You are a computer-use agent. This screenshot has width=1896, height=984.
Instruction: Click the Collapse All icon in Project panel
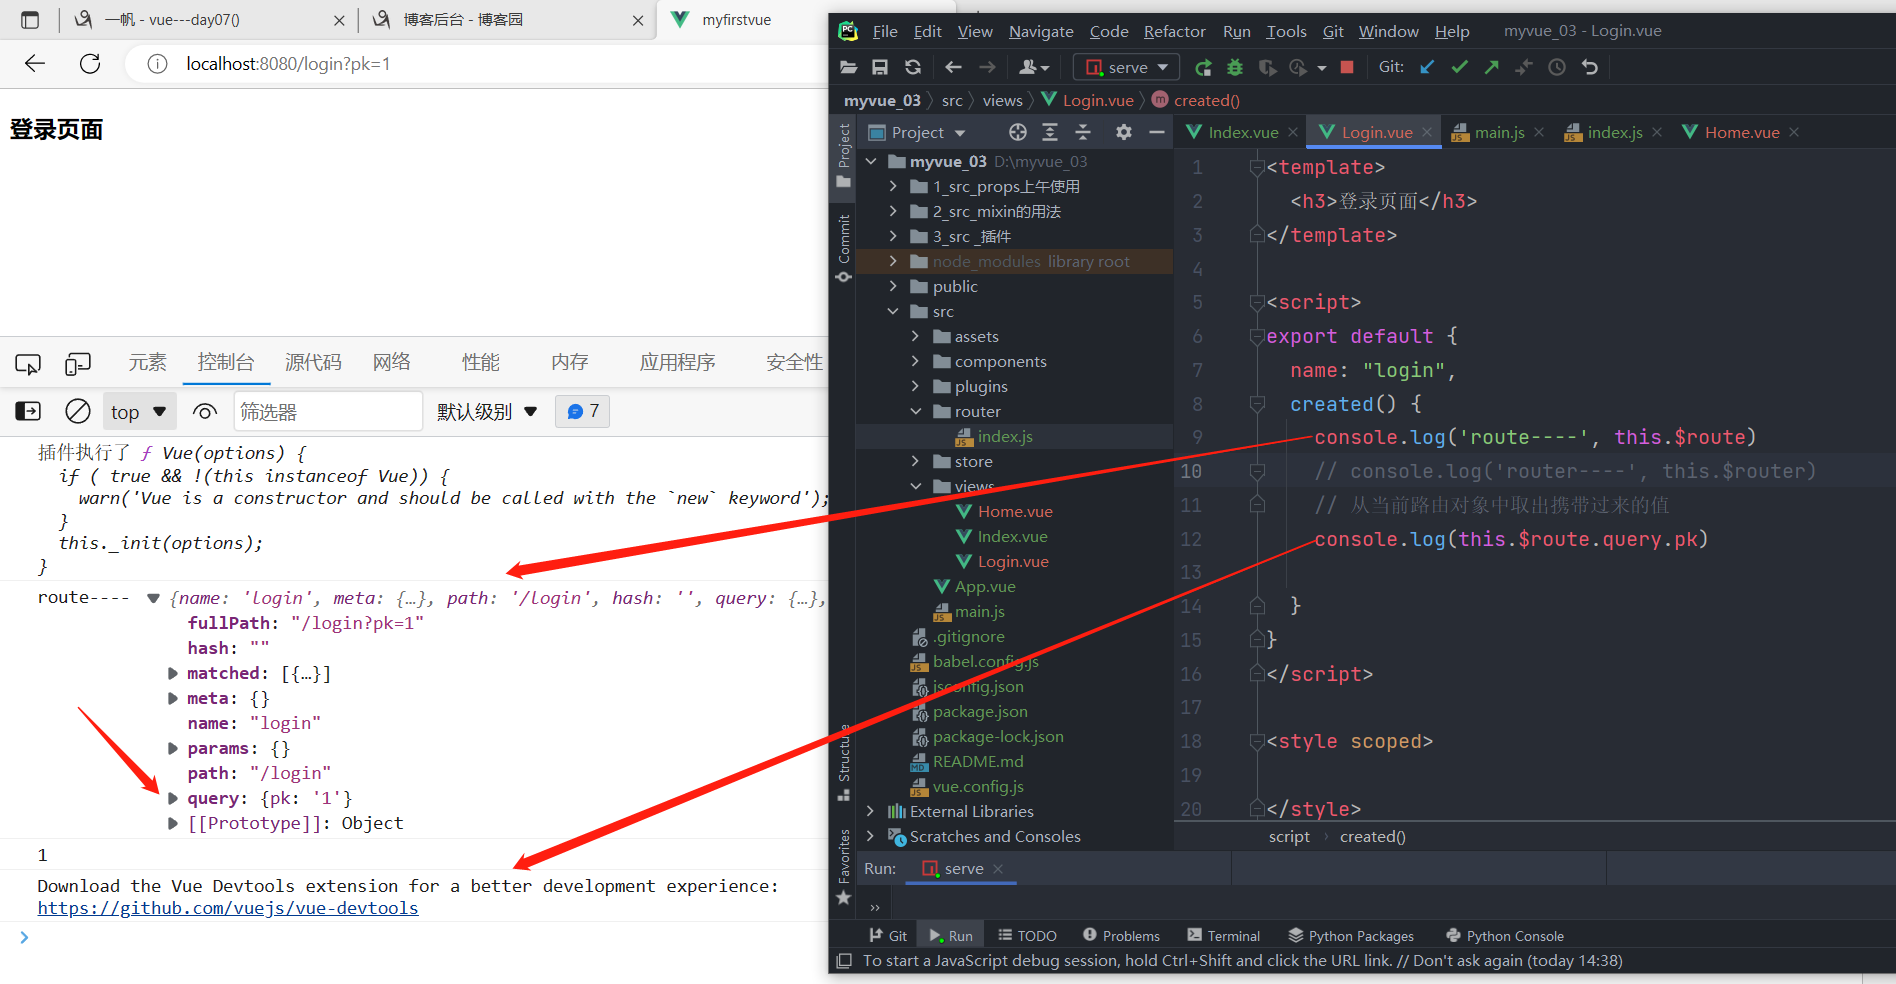coord(1083,132)
